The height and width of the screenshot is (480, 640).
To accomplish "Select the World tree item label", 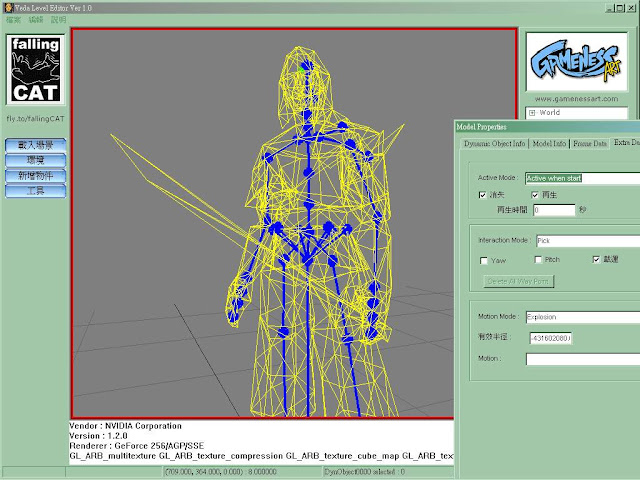I will pyautogui.click(x=549, y=112).
